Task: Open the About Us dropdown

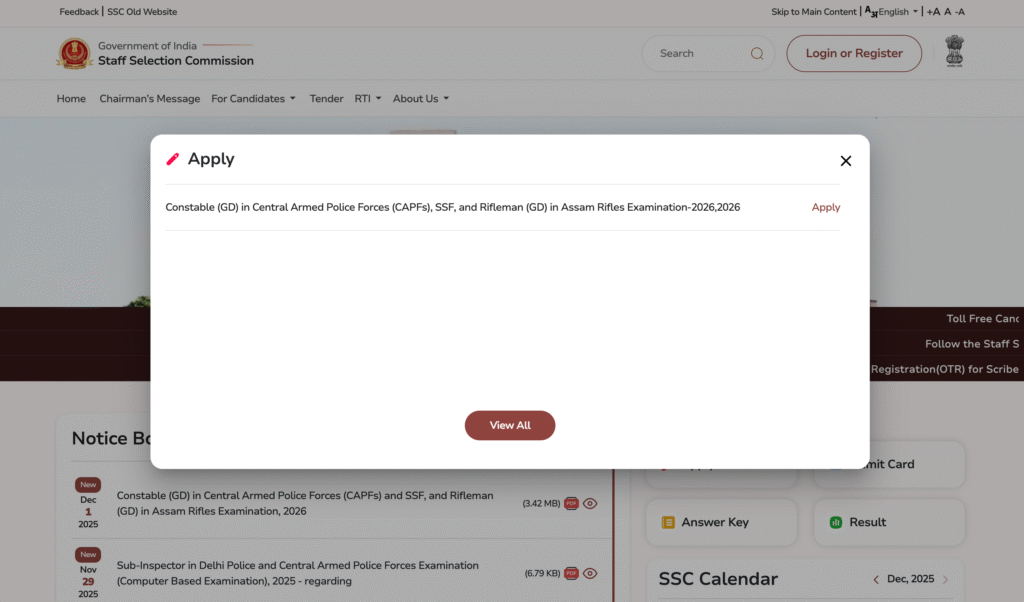Action: [420, 98]
